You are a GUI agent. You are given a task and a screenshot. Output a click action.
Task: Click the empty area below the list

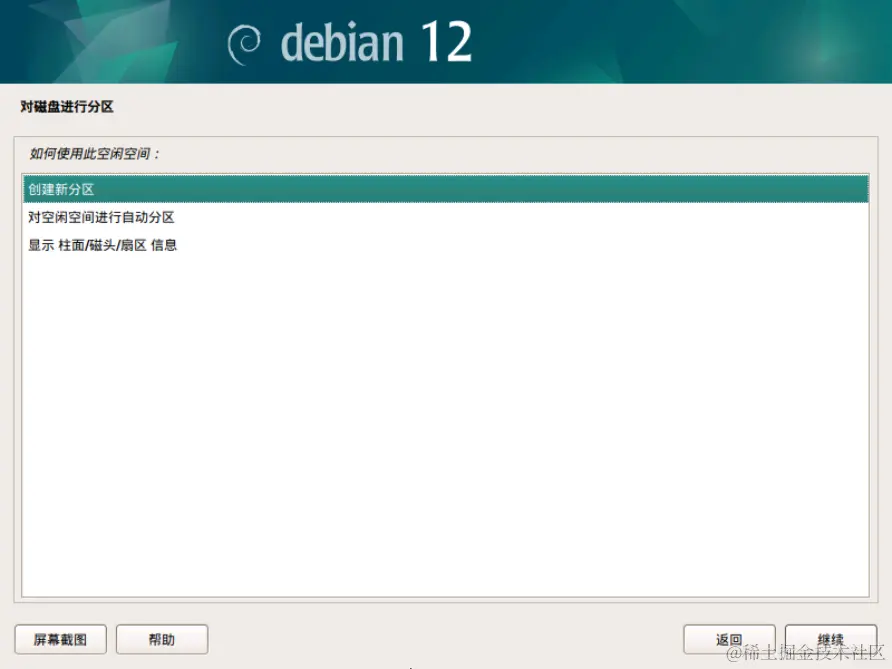[445, 420]
